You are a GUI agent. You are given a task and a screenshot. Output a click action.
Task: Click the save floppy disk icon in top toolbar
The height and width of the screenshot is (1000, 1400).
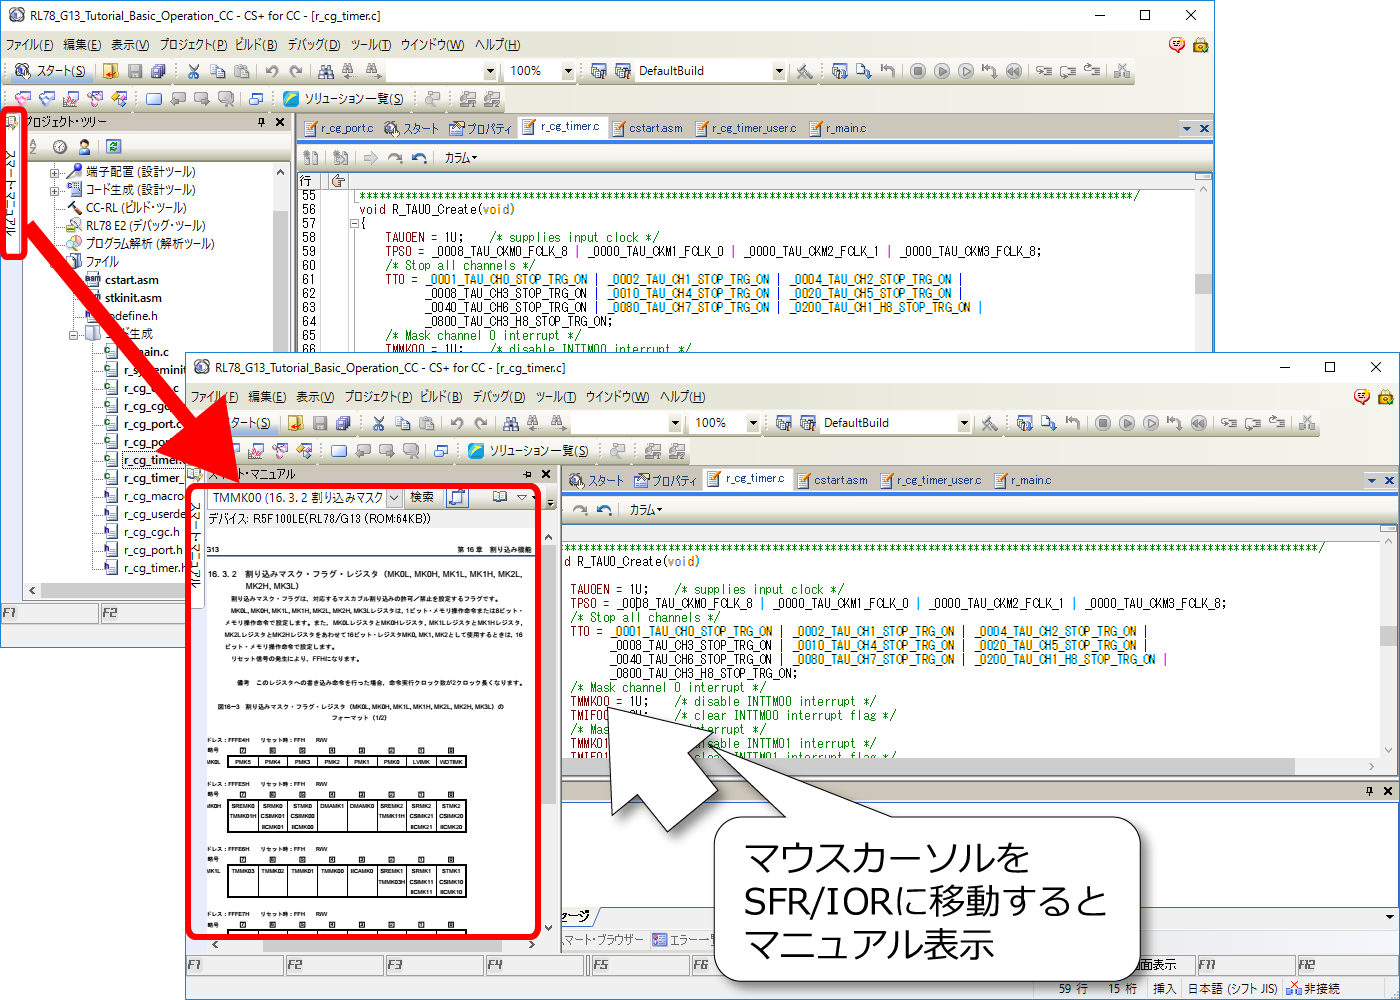click(135, 71)
